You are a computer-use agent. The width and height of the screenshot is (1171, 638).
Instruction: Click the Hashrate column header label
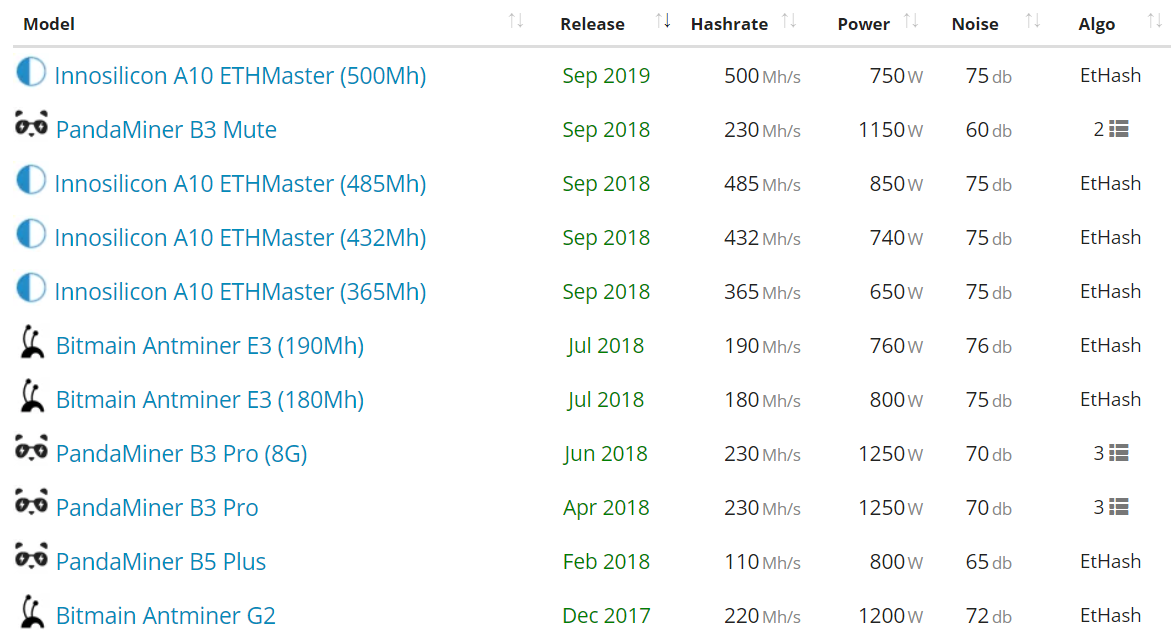click(x=729, y=24)
